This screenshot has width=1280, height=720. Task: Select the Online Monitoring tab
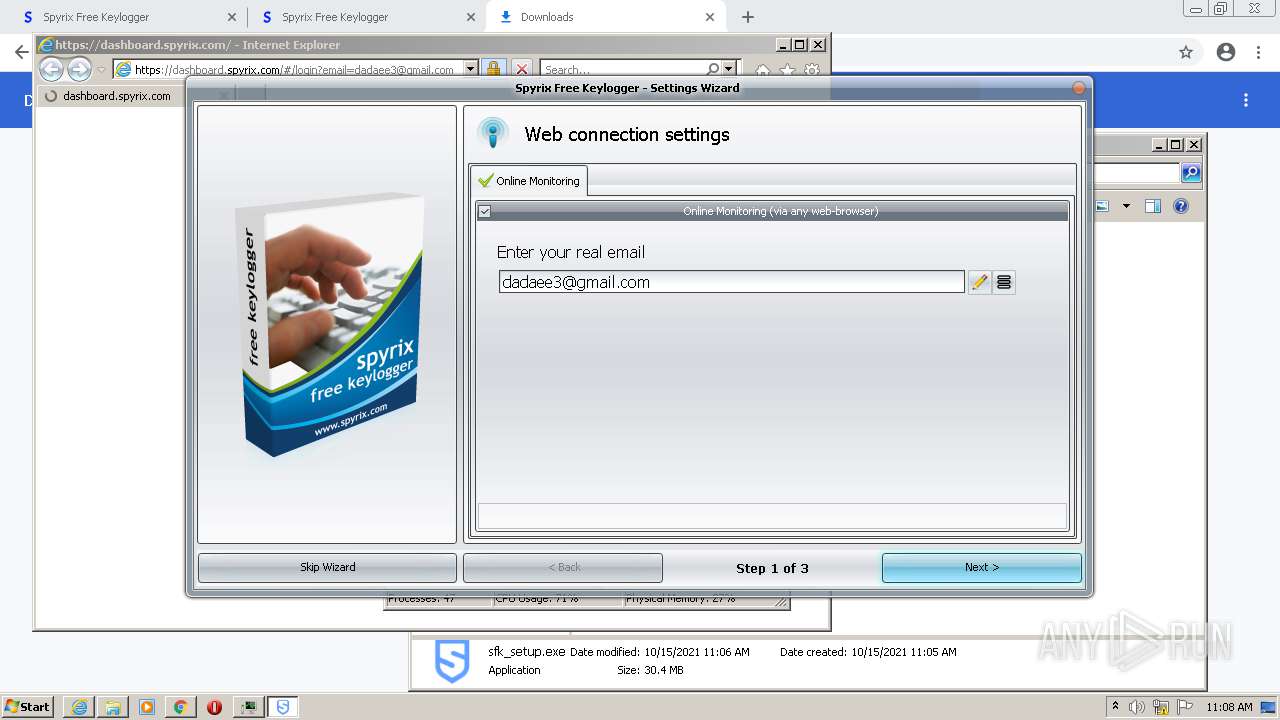529,181
